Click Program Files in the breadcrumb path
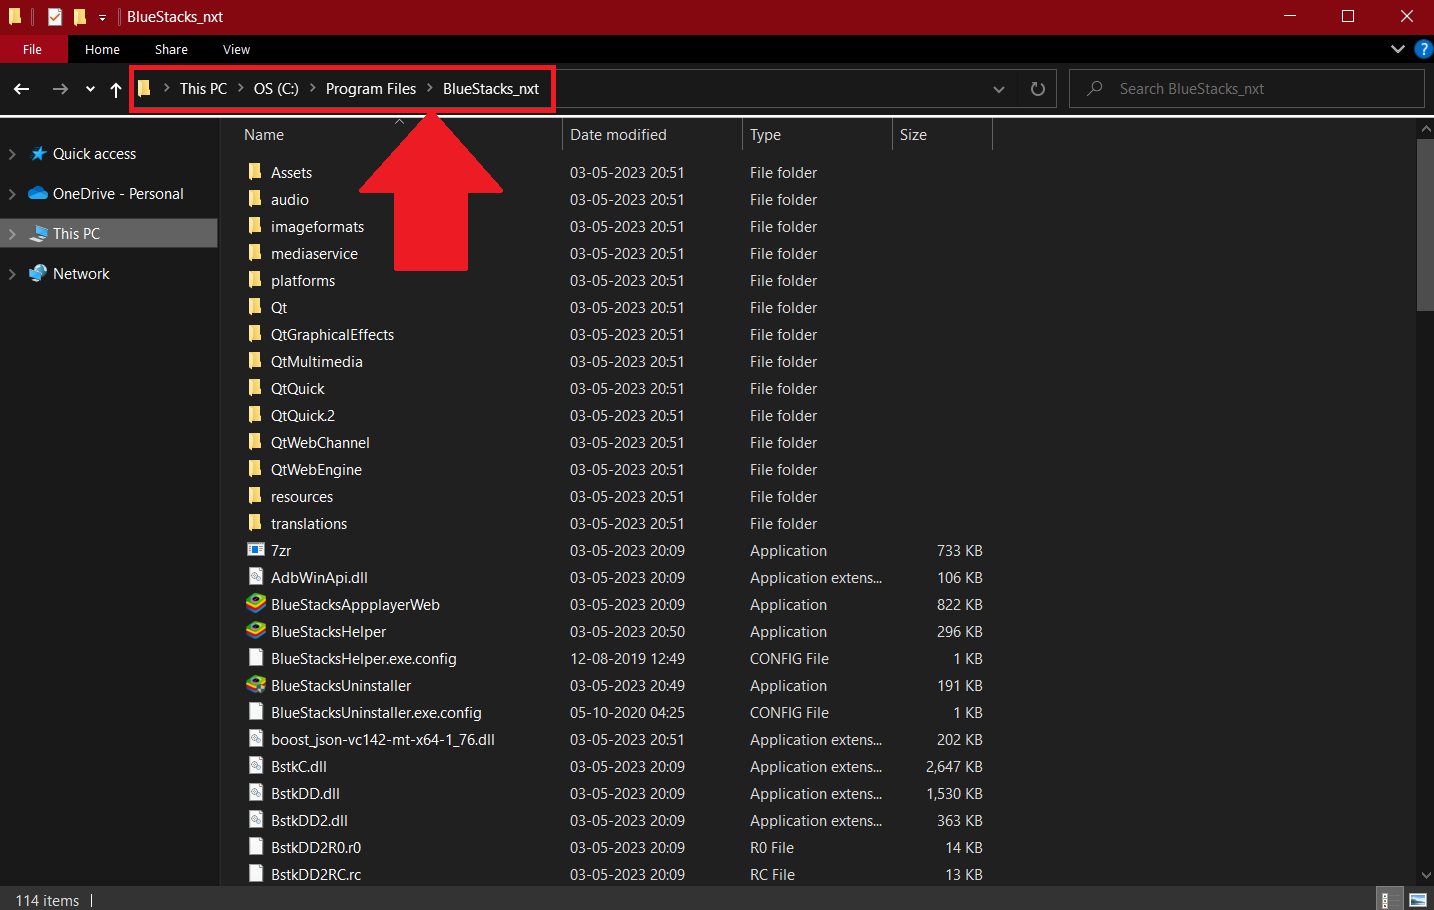The width and height of the screenshot is (1434, 910). pos(370,89)
